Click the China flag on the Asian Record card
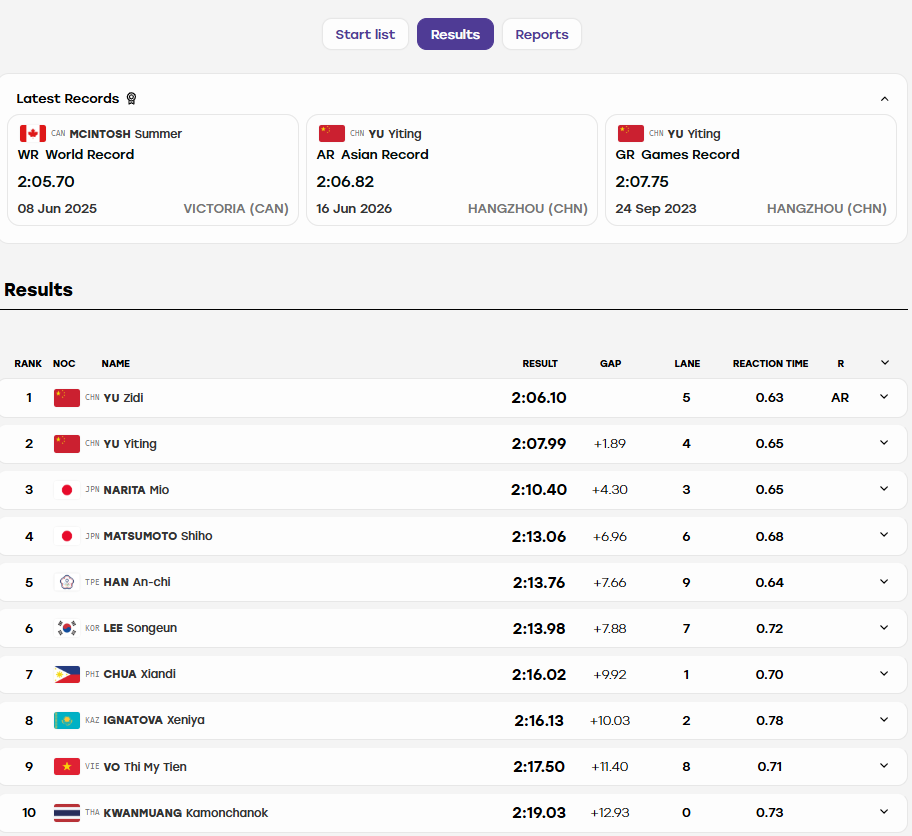The height and width of the screenshot is (836, 912). (x=332, y=134)
